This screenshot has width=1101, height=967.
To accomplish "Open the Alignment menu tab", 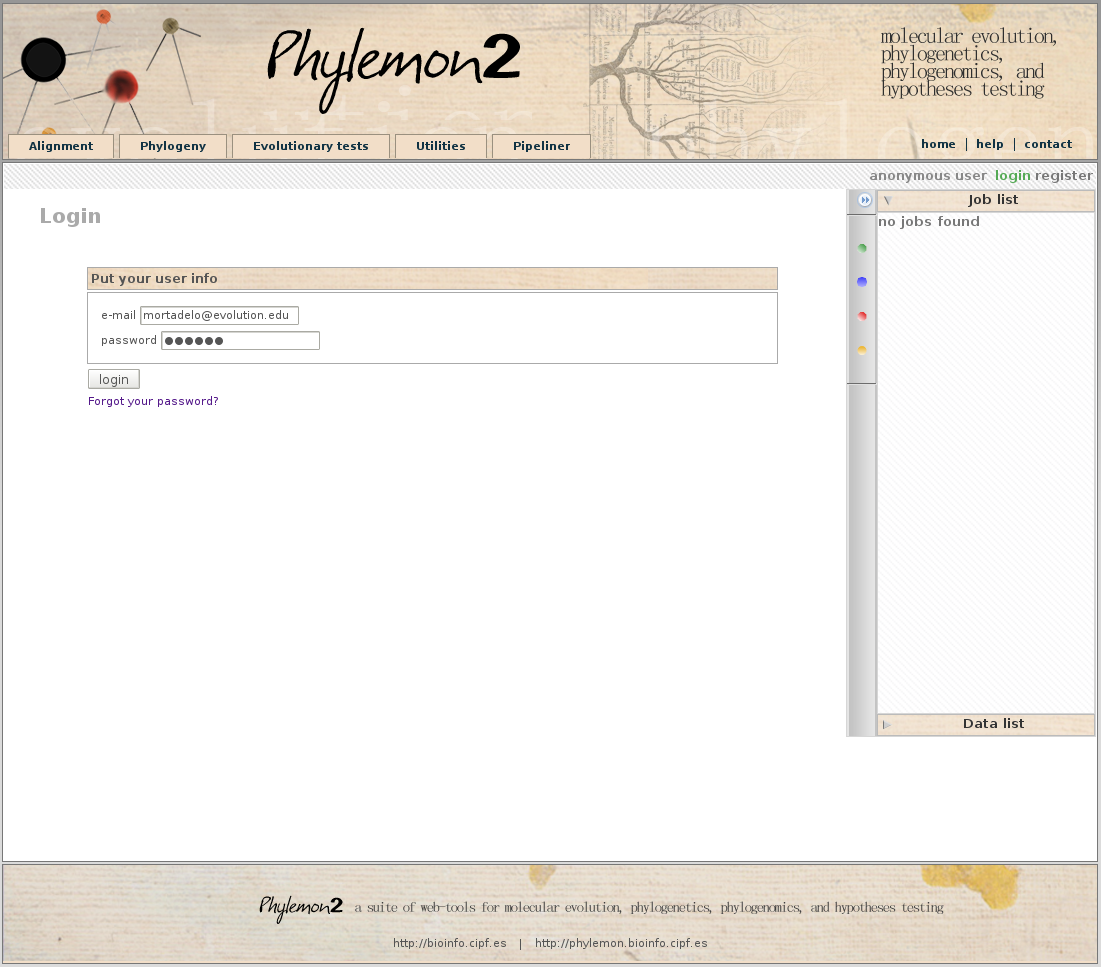I will (61, 146).
